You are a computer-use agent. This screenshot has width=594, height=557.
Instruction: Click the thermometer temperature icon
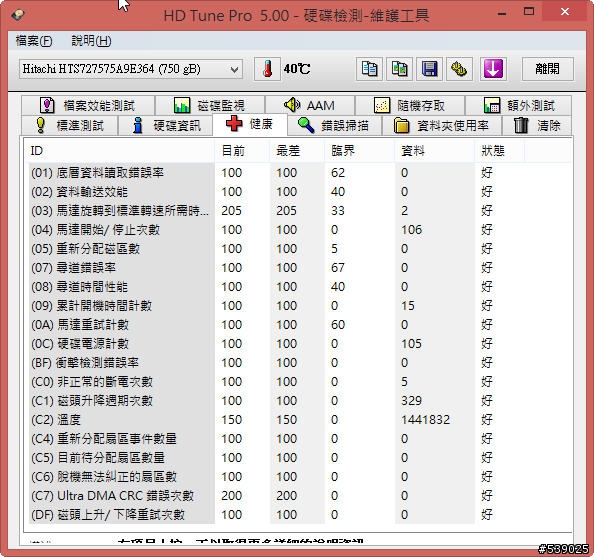coord(267,69)
